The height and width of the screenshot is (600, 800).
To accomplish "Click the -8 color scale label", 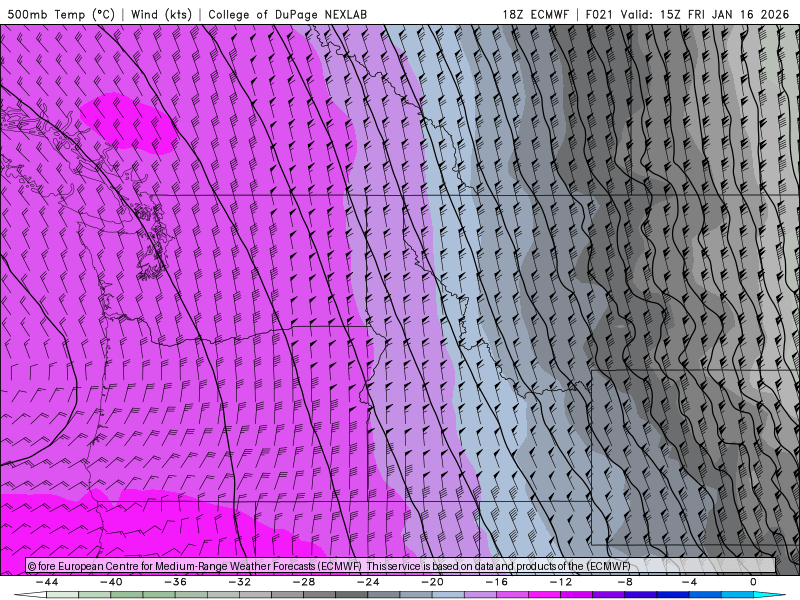I will click(626, 582).
